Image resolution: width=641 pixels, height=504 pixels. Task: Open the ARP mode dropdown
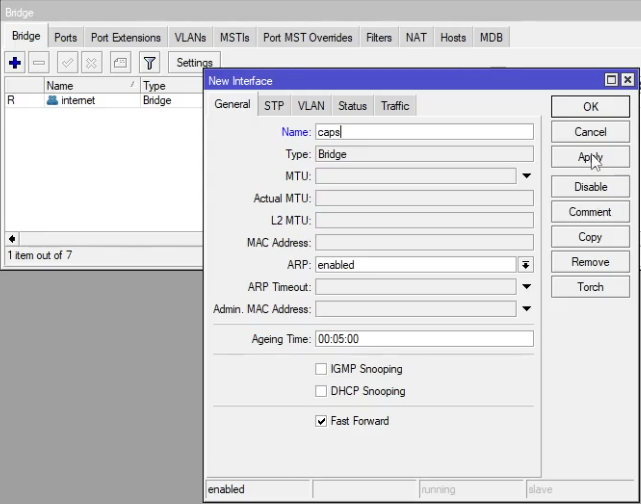(525, 265)
